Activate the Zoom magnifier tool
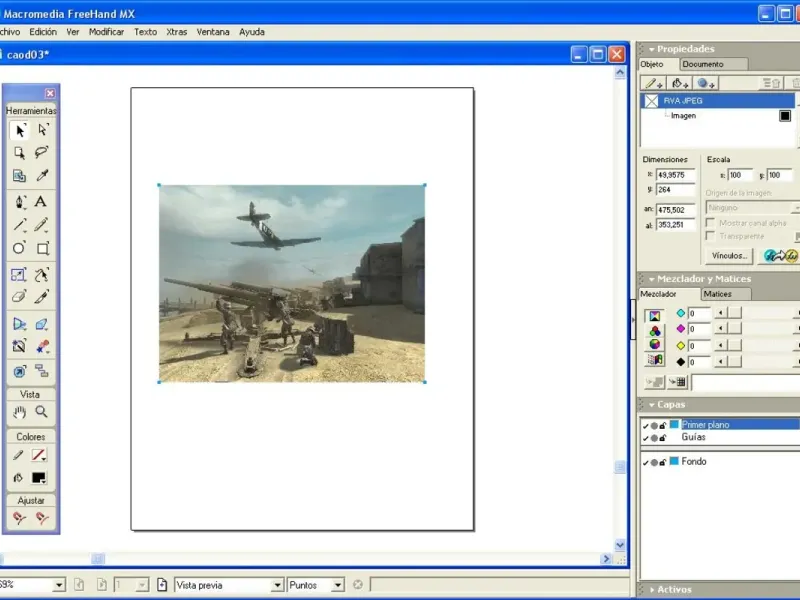Screen dimensions: 800x600 point(42,412)
